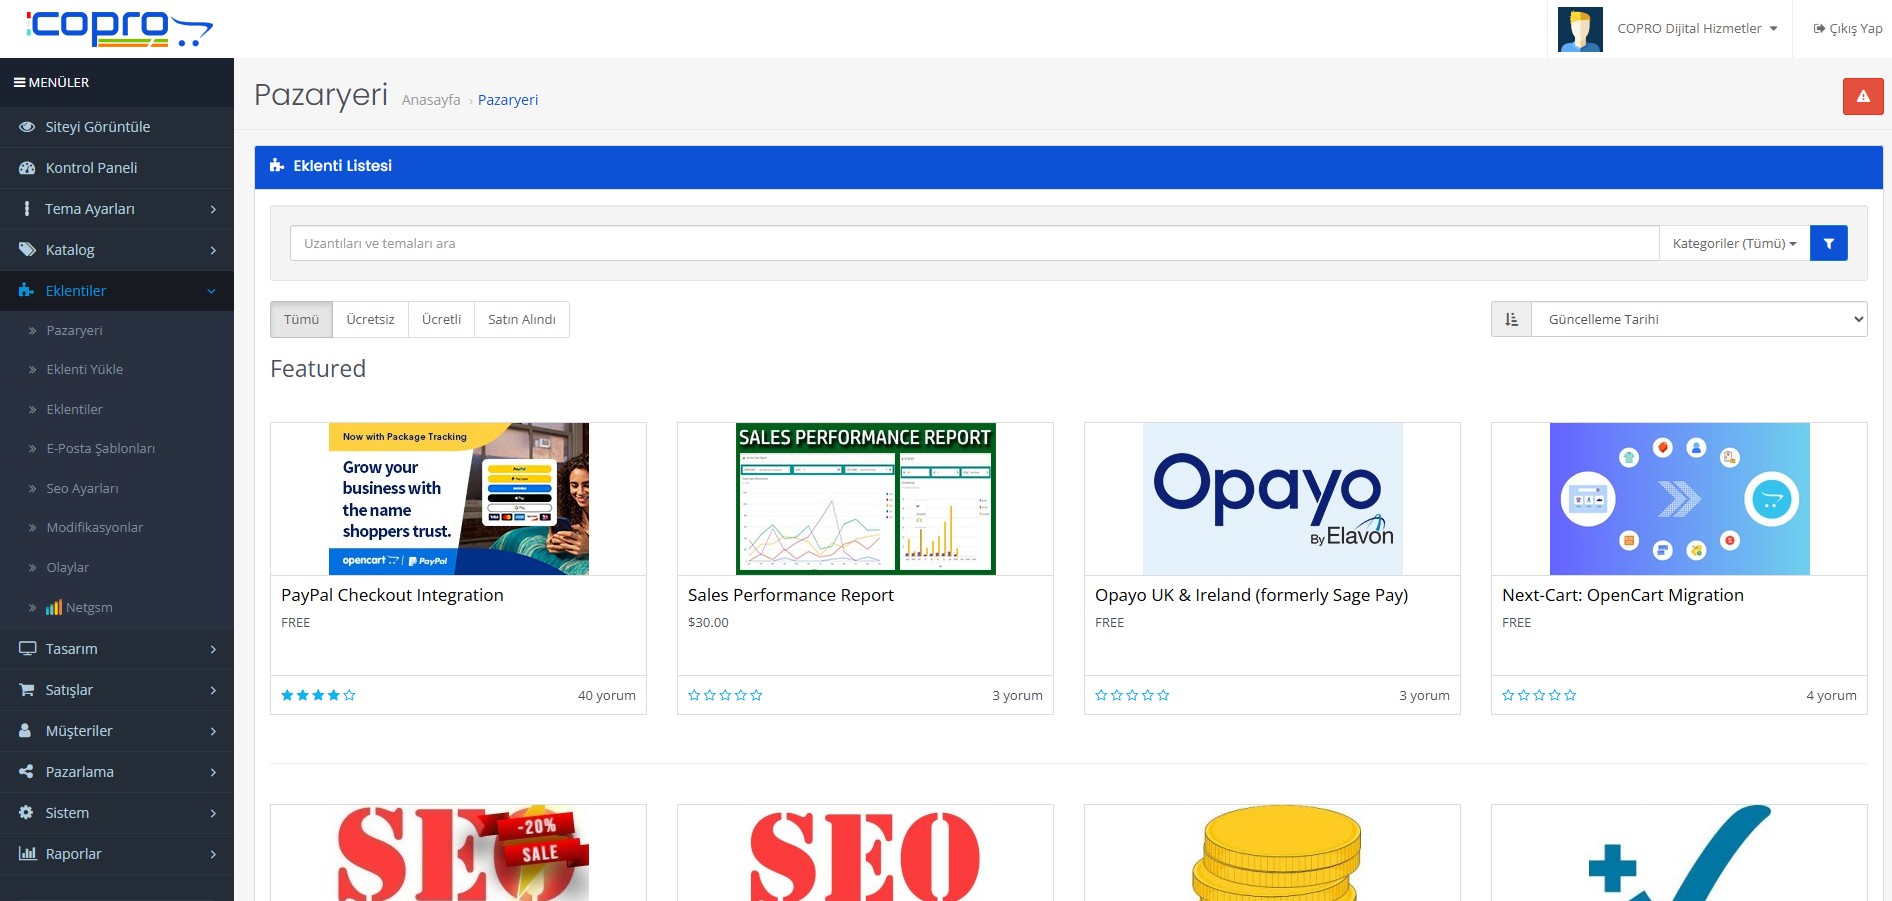
Task: Open the Güncelleme Tarihi sort dropdown
Action: 1698,320
